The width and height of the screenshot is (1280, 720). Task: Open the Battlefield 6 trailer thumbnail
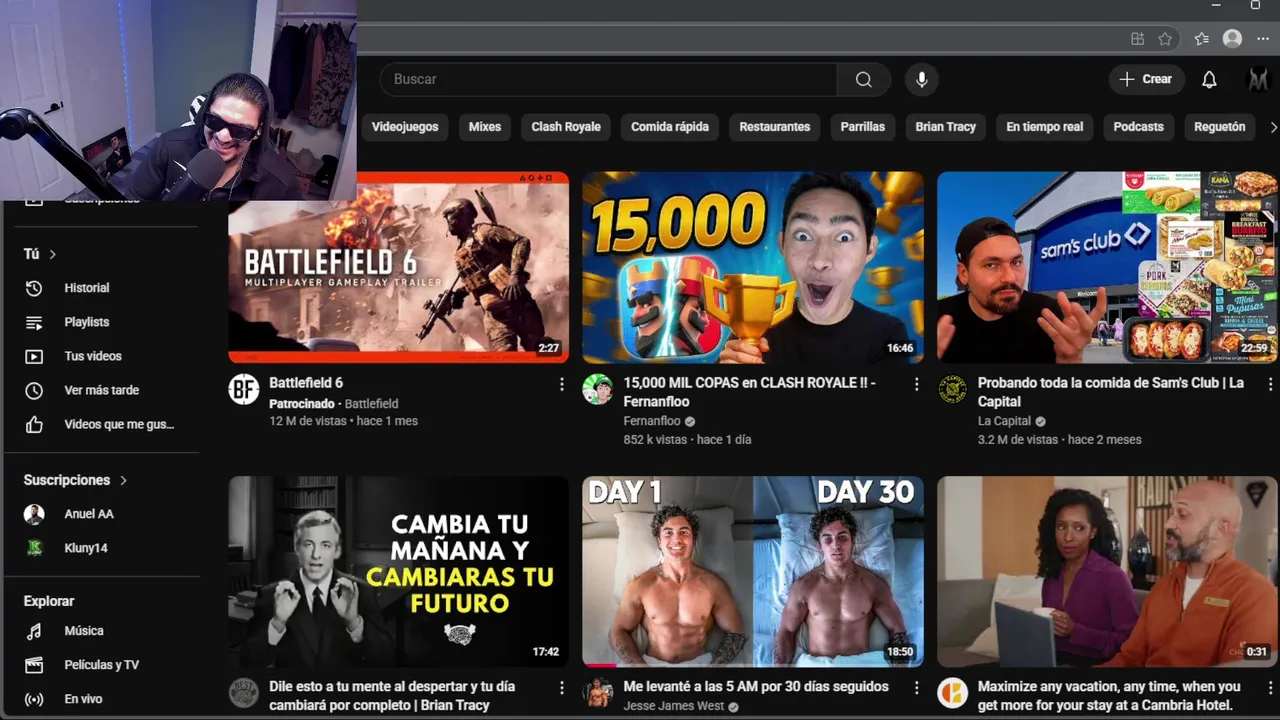coord(398,267)
